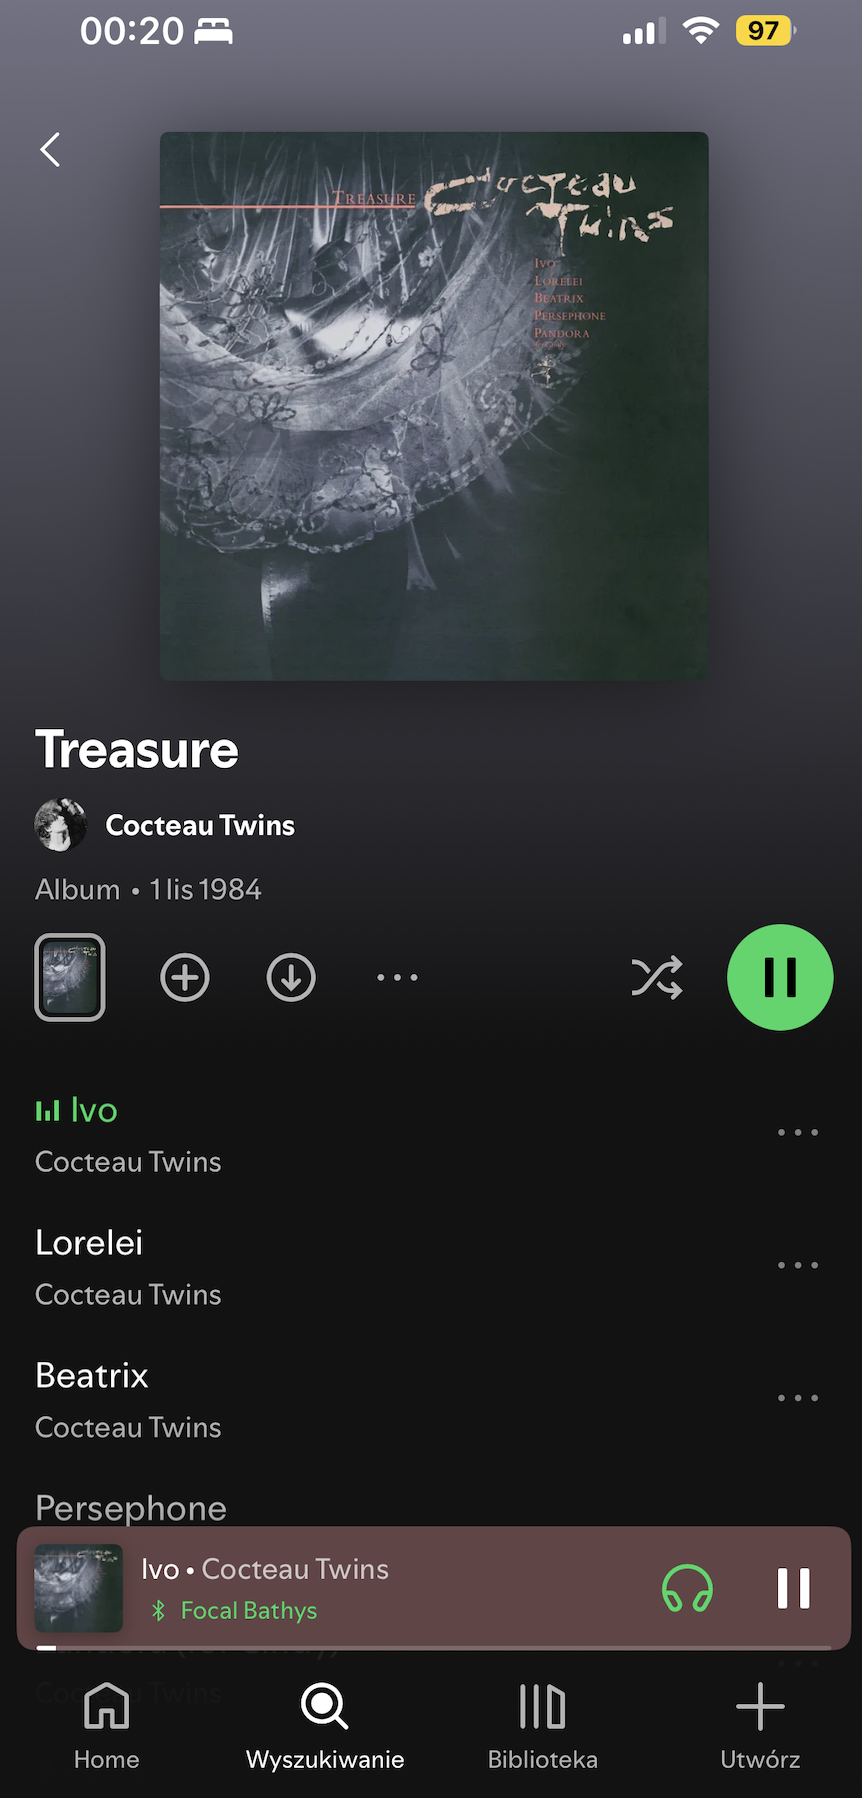Open more options for Beatrix track

pos(798,1398)
